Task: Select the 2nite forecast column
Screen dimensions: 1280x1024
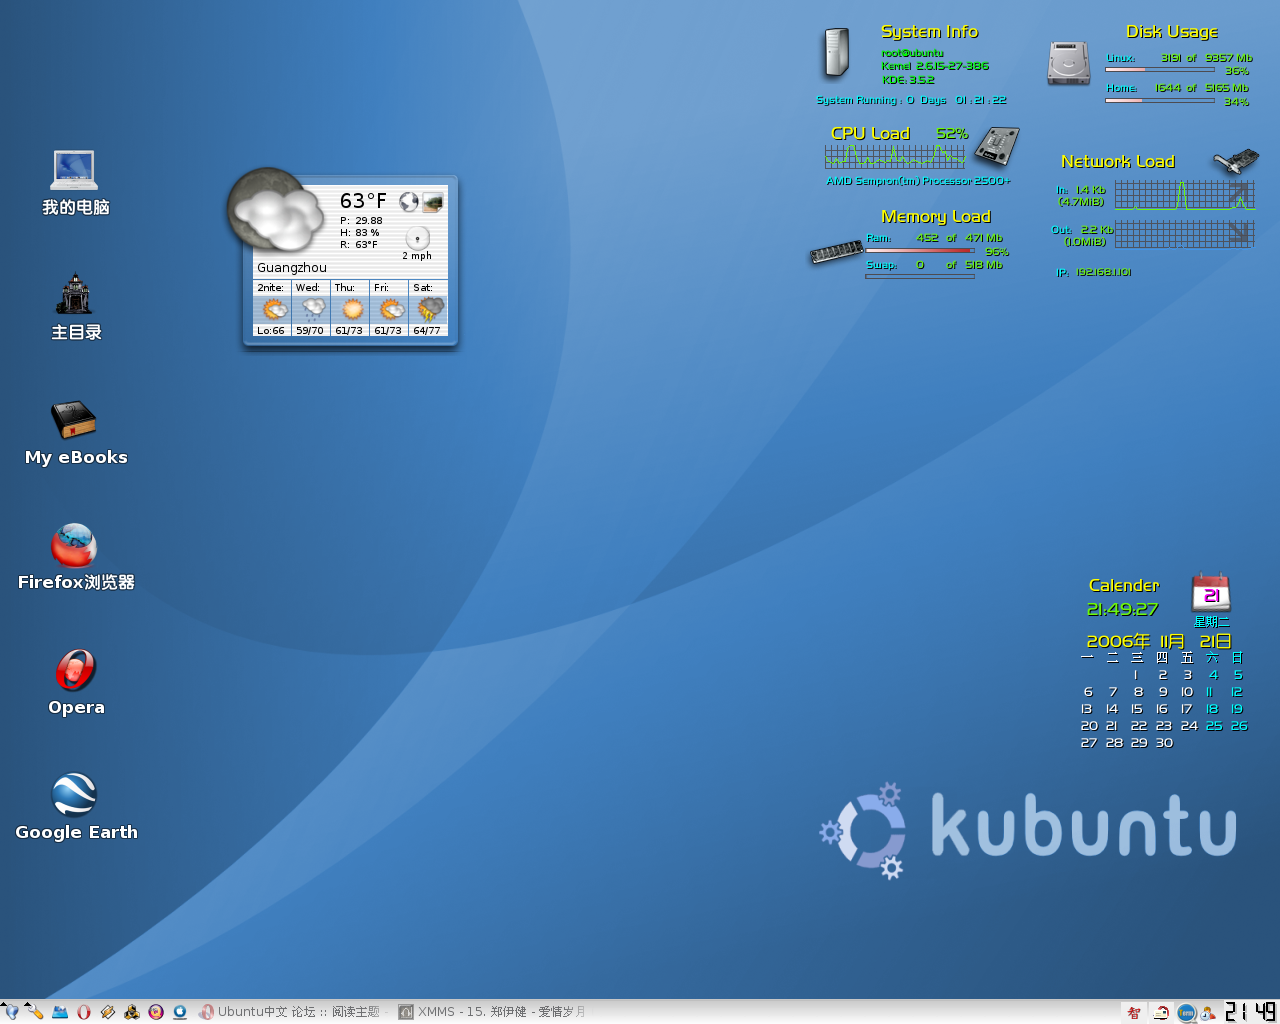Action: 272,308
